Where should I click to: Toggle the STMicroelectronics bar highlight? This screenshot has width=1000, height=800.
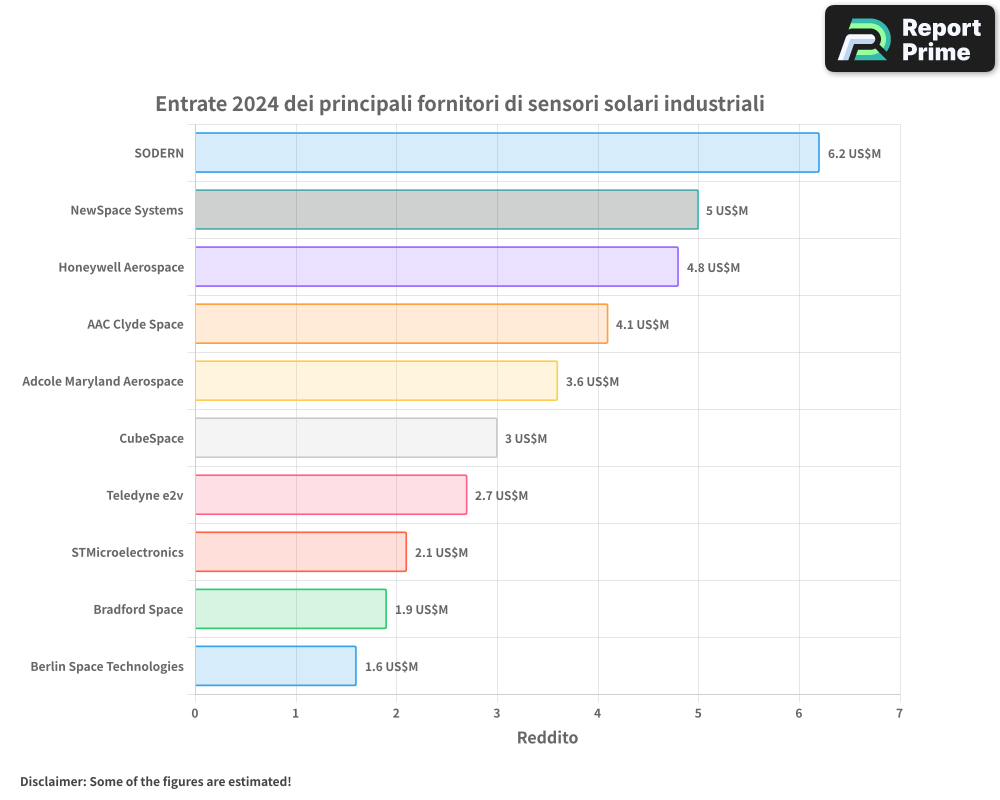pyautogui.click(x=300, y=552)
